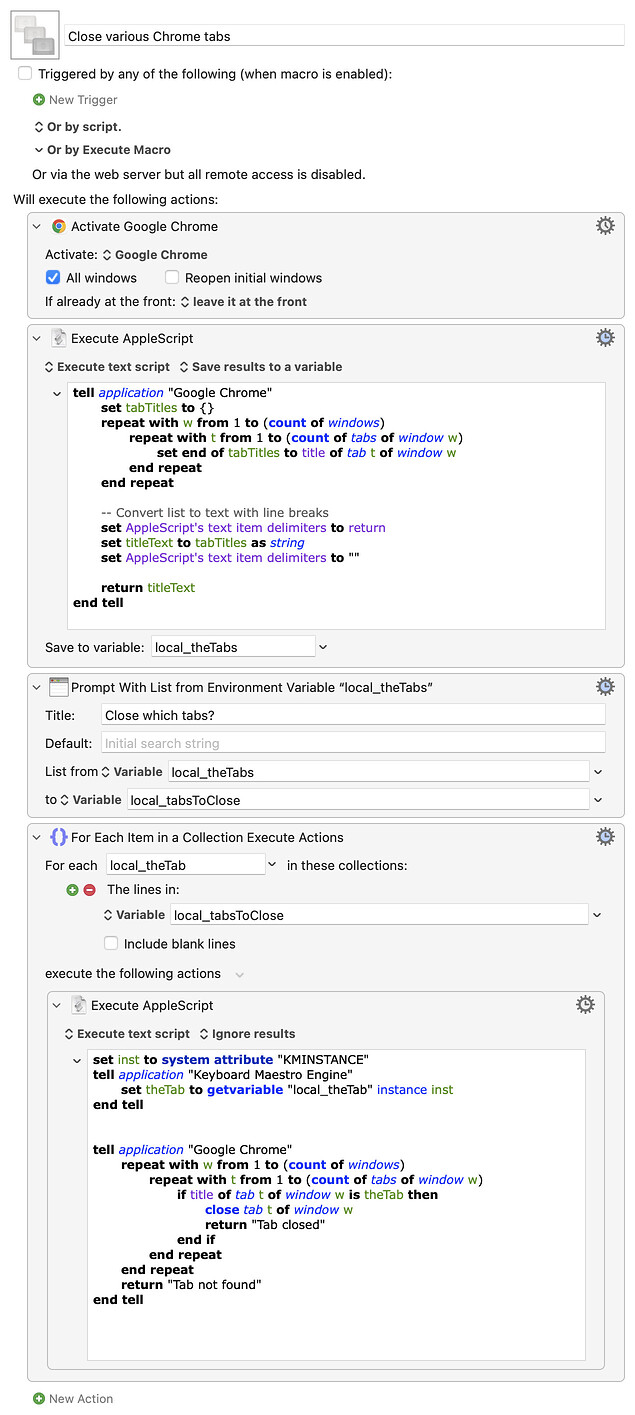
Task: Open the 'to Variable' type popup
Action: [x=91, y=800]
